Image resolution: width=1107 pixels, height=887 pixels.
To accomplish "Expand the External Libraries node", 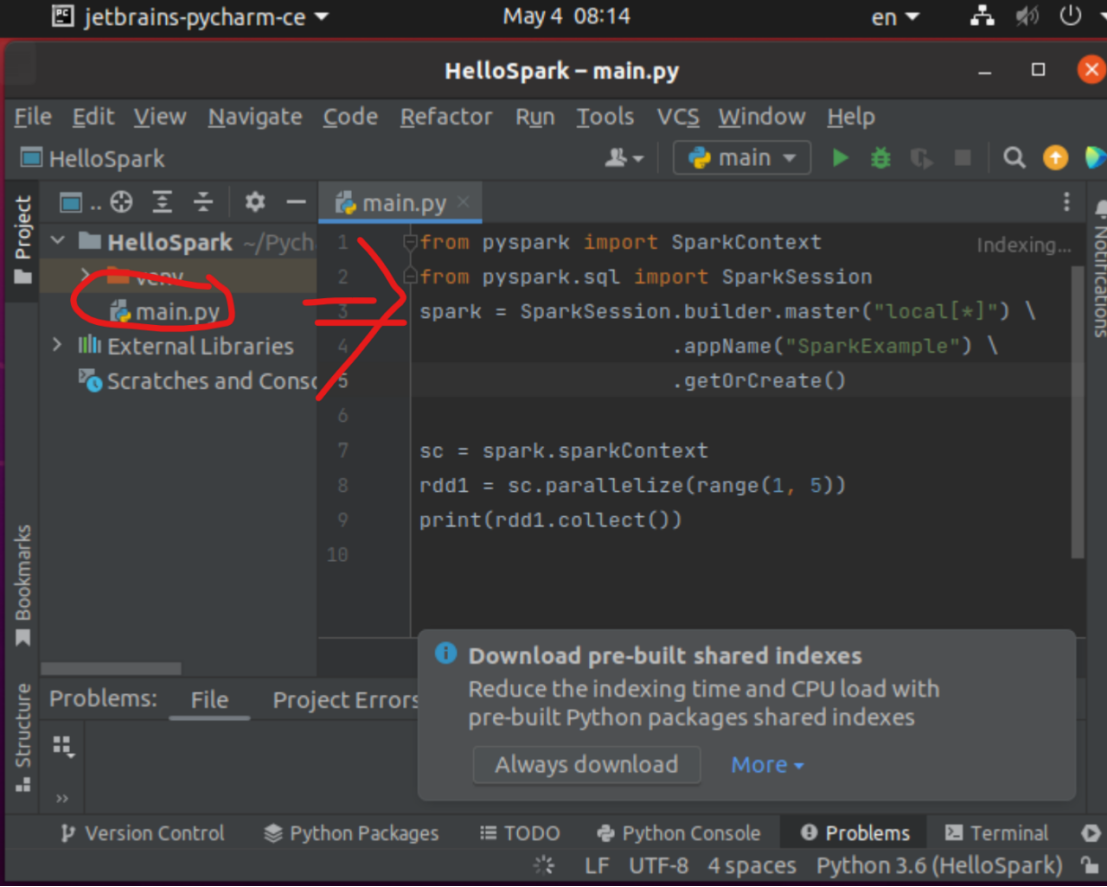I will tap(58, 345).
